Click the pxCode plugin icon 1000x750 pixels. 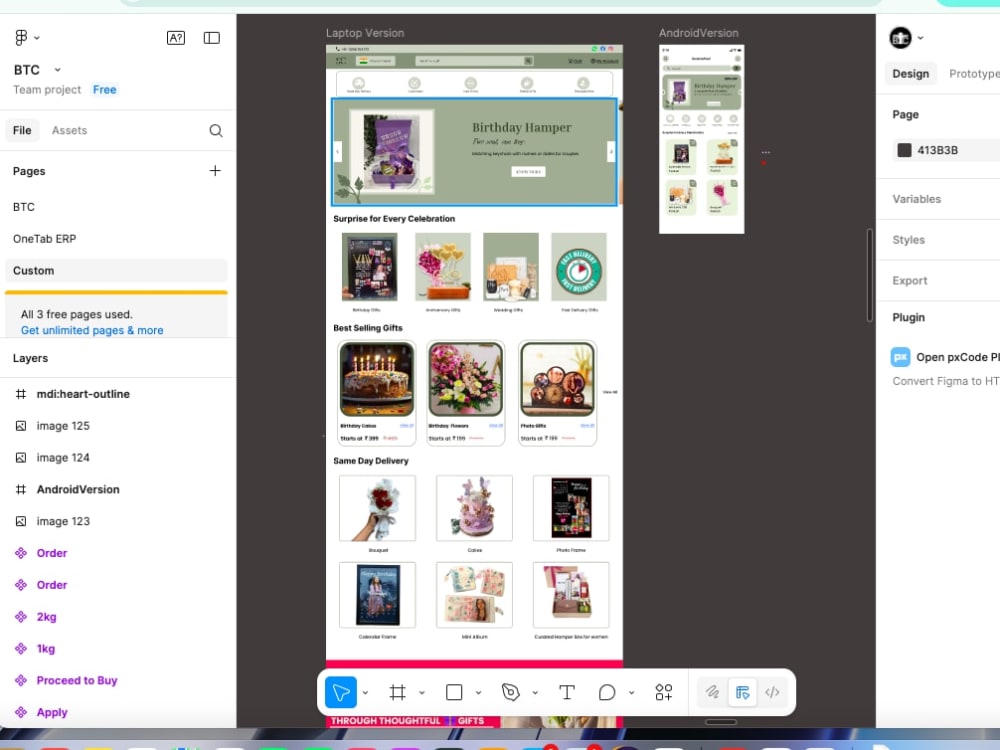pos(901,357)
